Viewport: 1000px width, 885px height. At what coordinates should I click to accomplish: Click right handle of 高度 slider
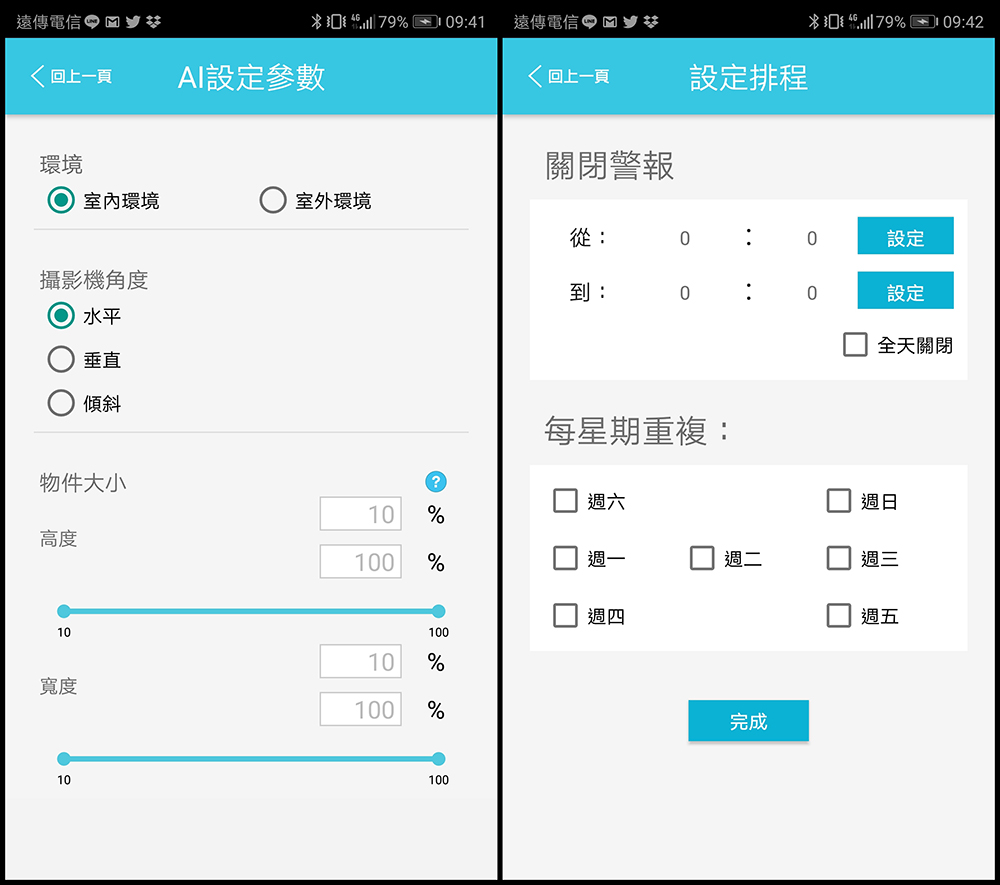[x=438, y=611]
